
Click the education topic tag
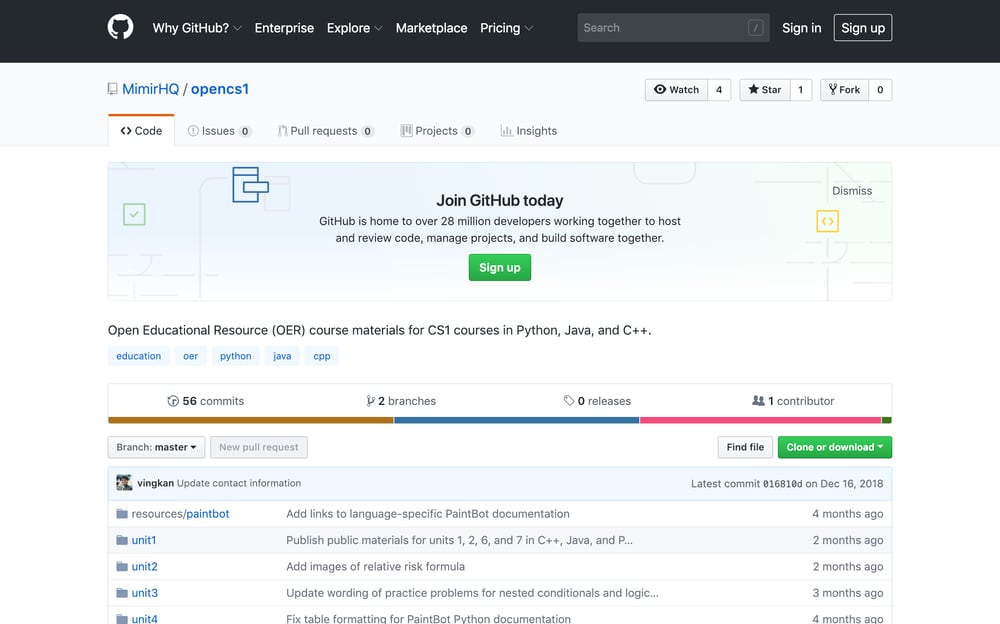pyautogui.click(x=138, y=356)
